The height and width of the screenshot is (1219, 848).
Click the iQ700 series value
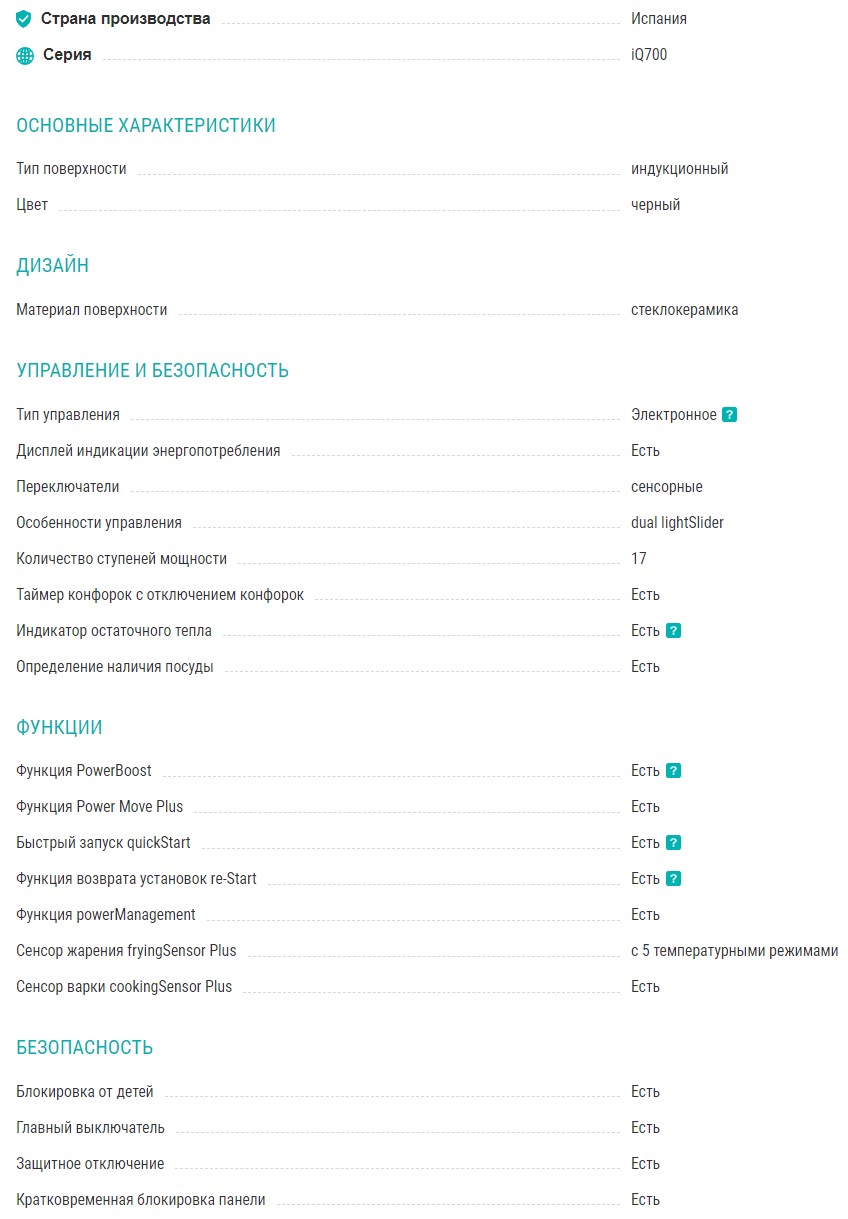(x=649, y=55)
